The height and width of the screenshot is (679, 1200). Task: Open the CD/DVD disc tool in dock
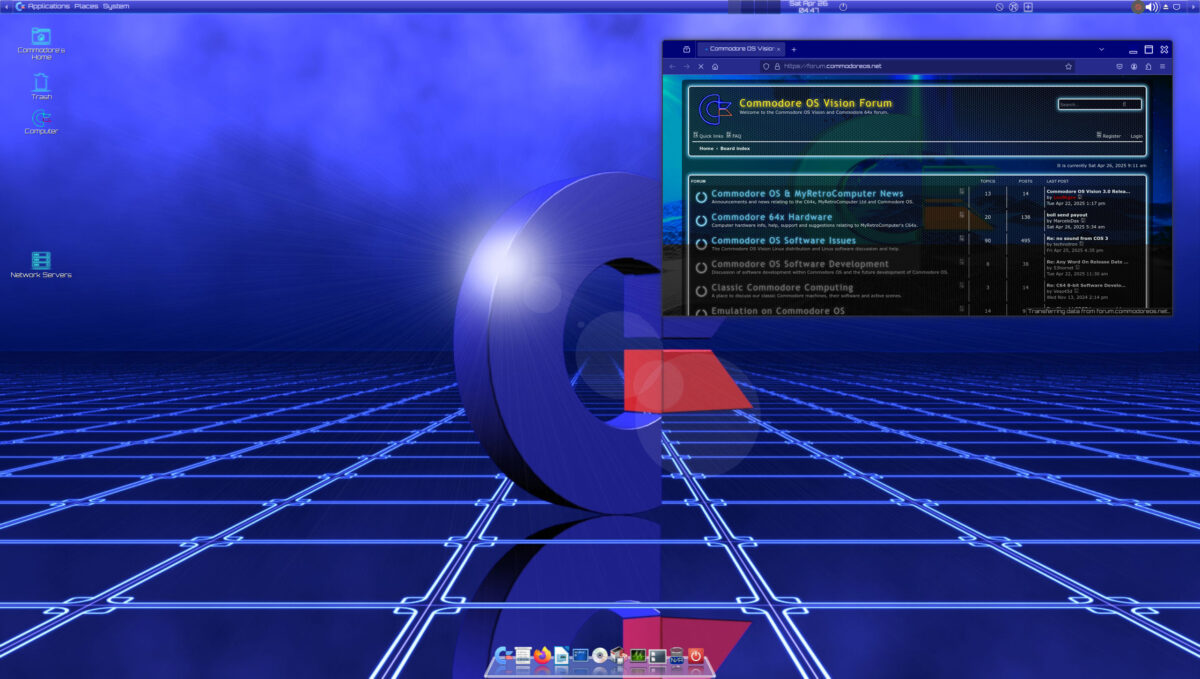599,655
